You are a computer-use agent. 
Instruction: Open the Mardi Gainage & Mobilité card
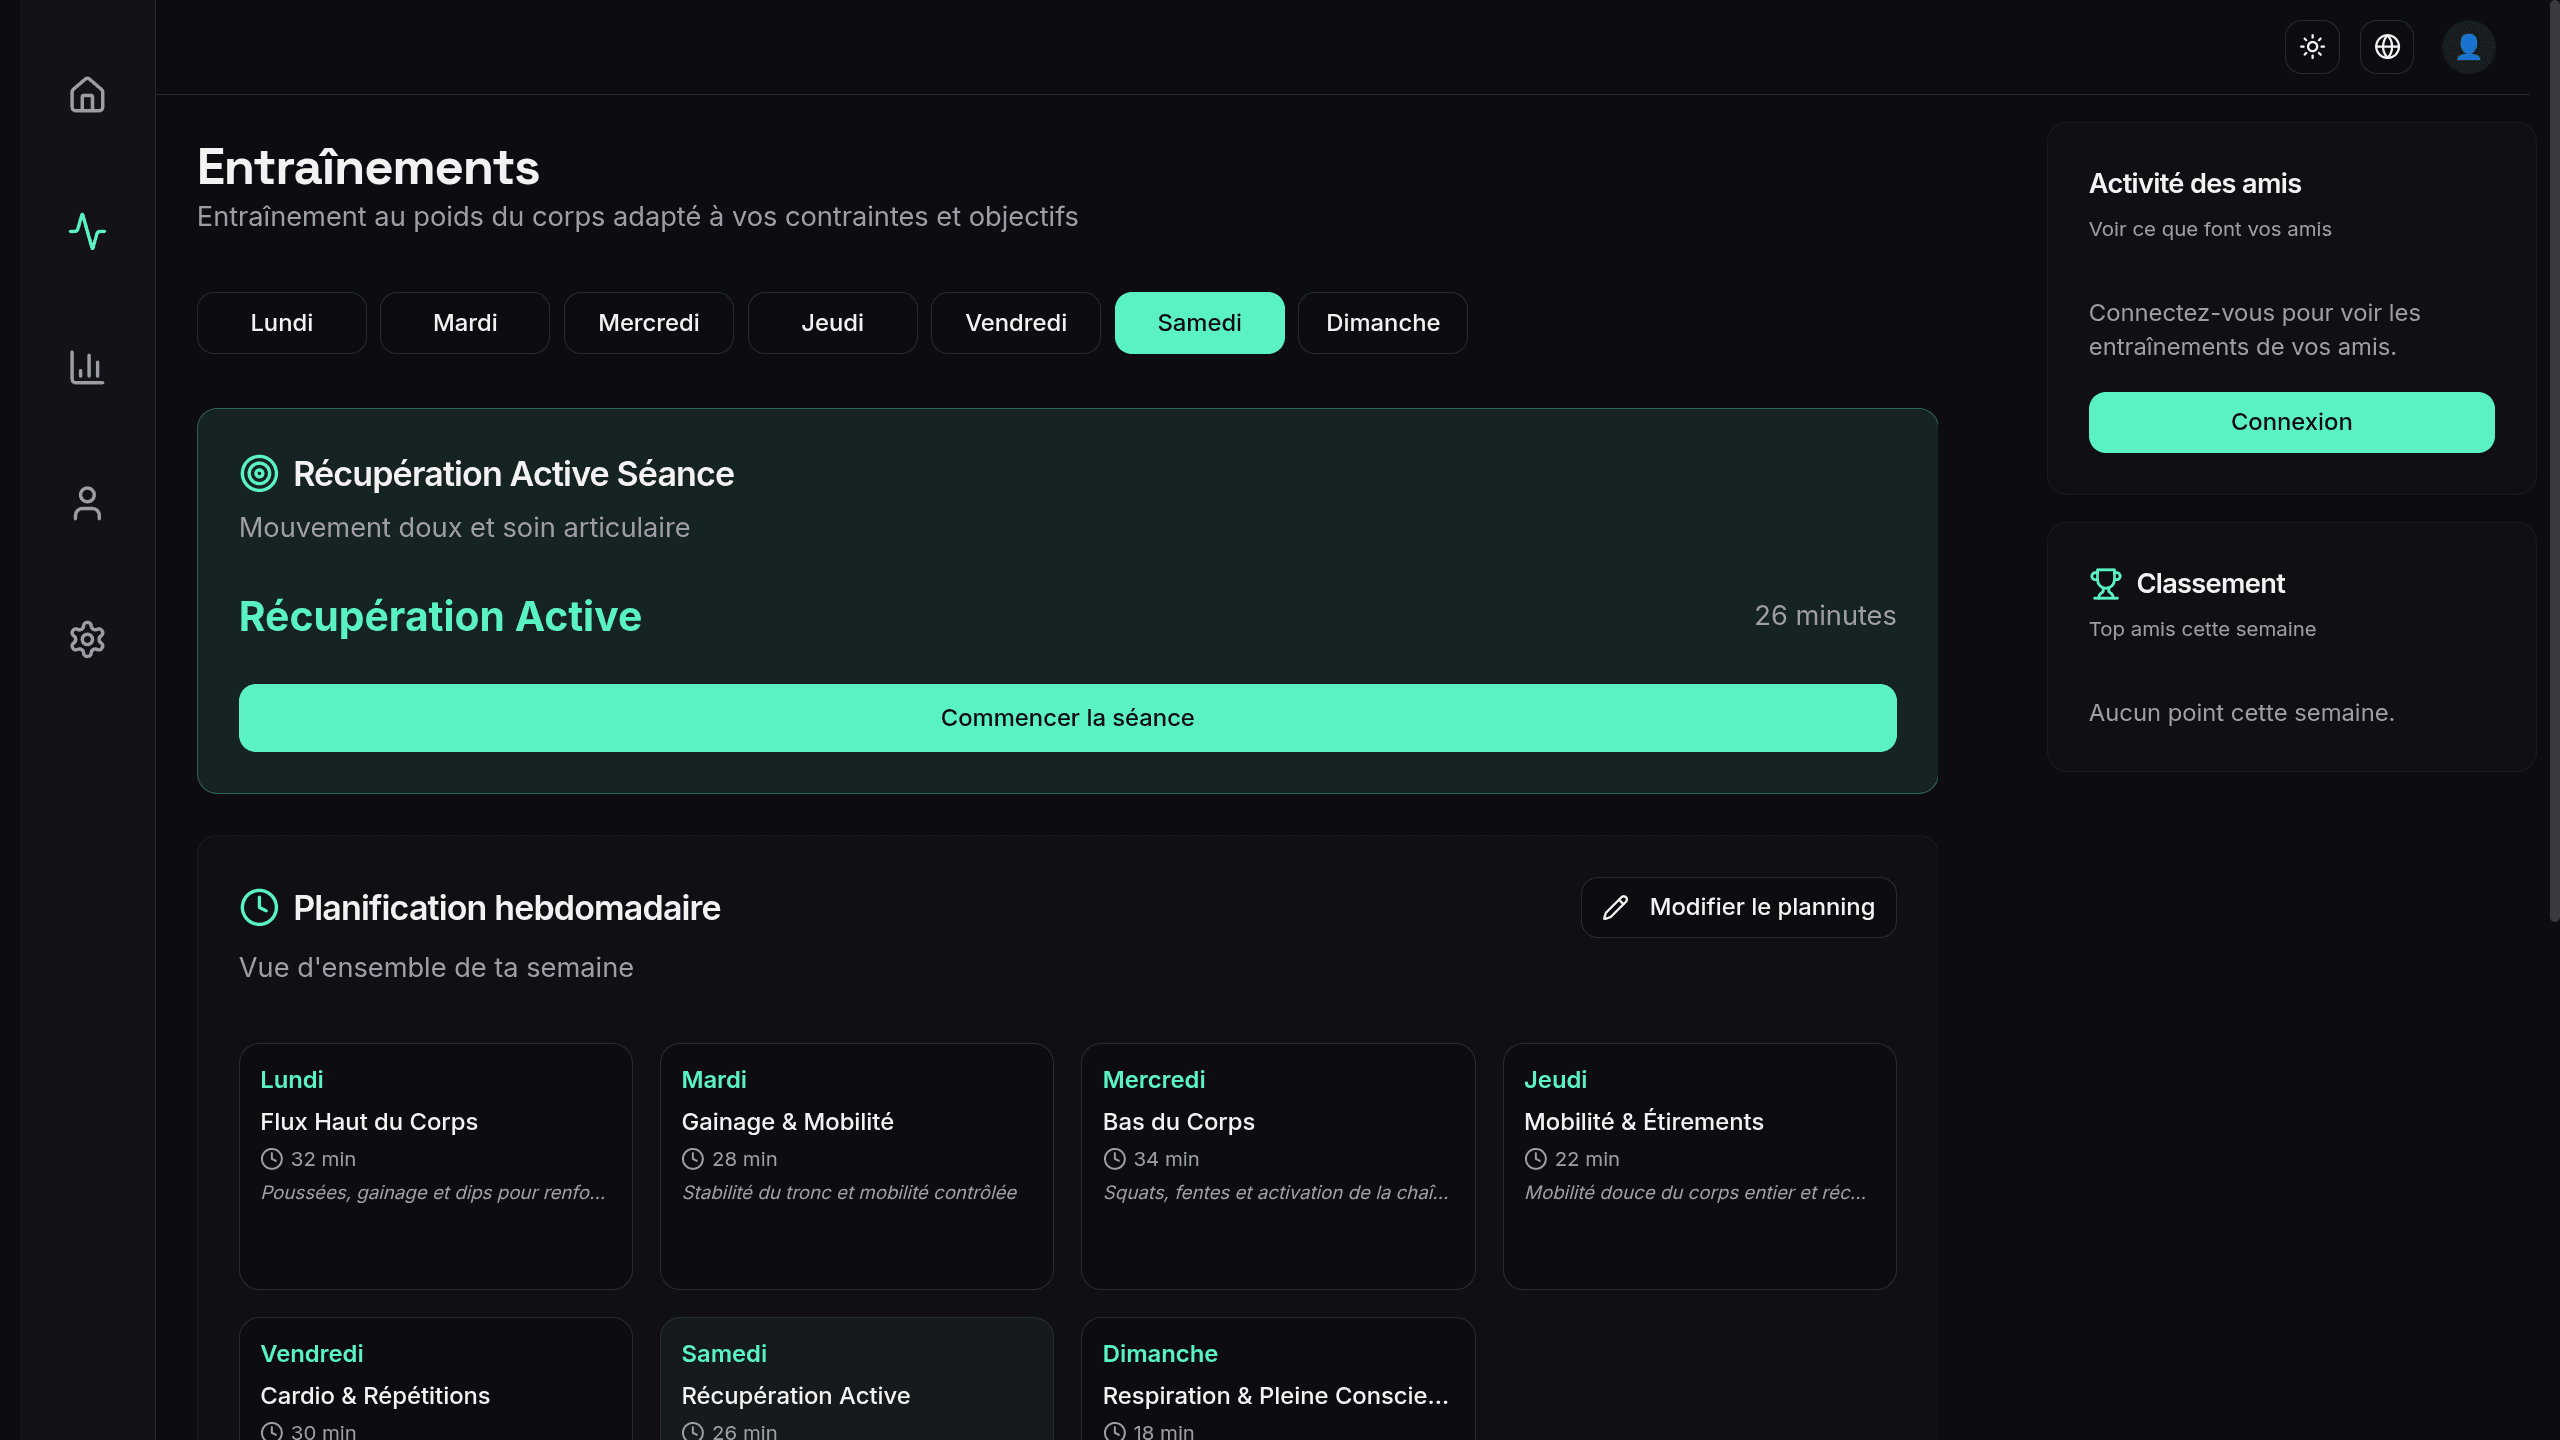tap(857, 1166)
